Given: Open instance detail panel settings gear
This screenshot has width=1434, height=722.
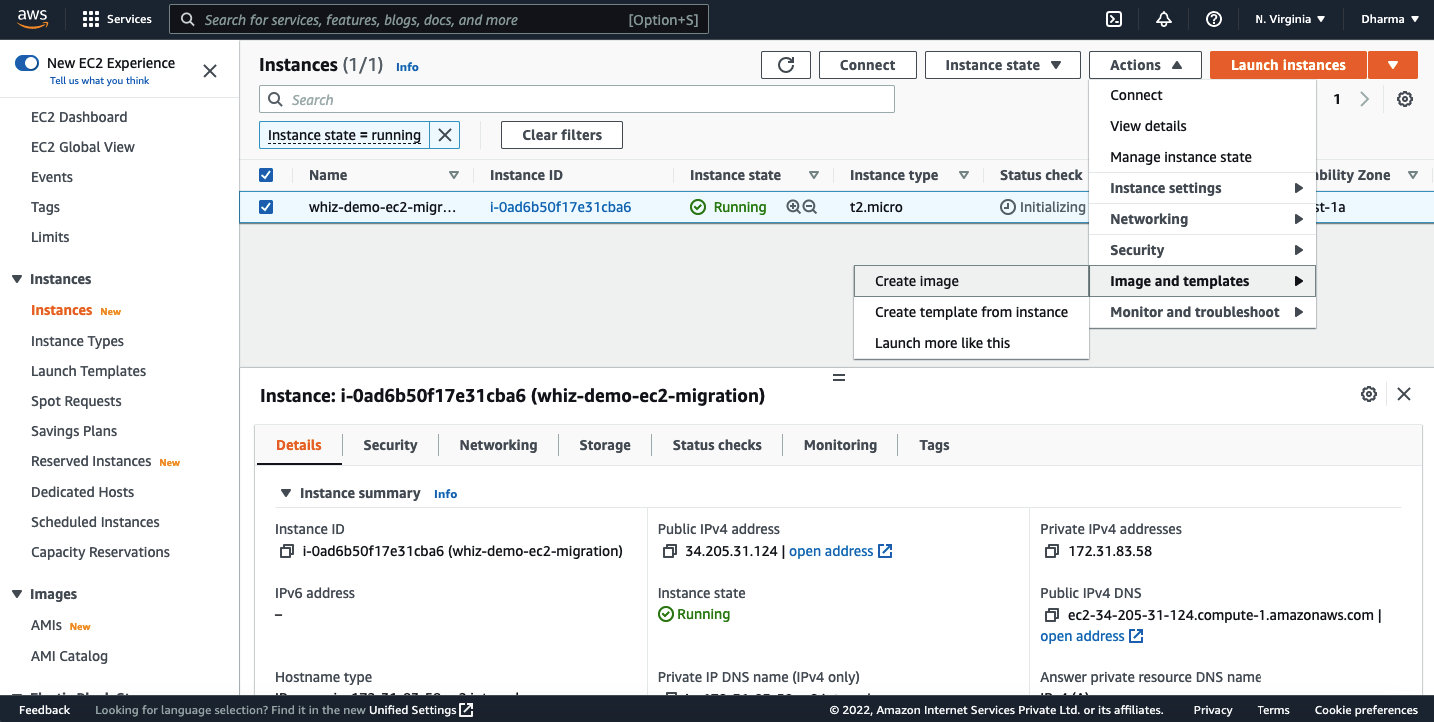Looking at the screenshot, I should point(1369,394).
